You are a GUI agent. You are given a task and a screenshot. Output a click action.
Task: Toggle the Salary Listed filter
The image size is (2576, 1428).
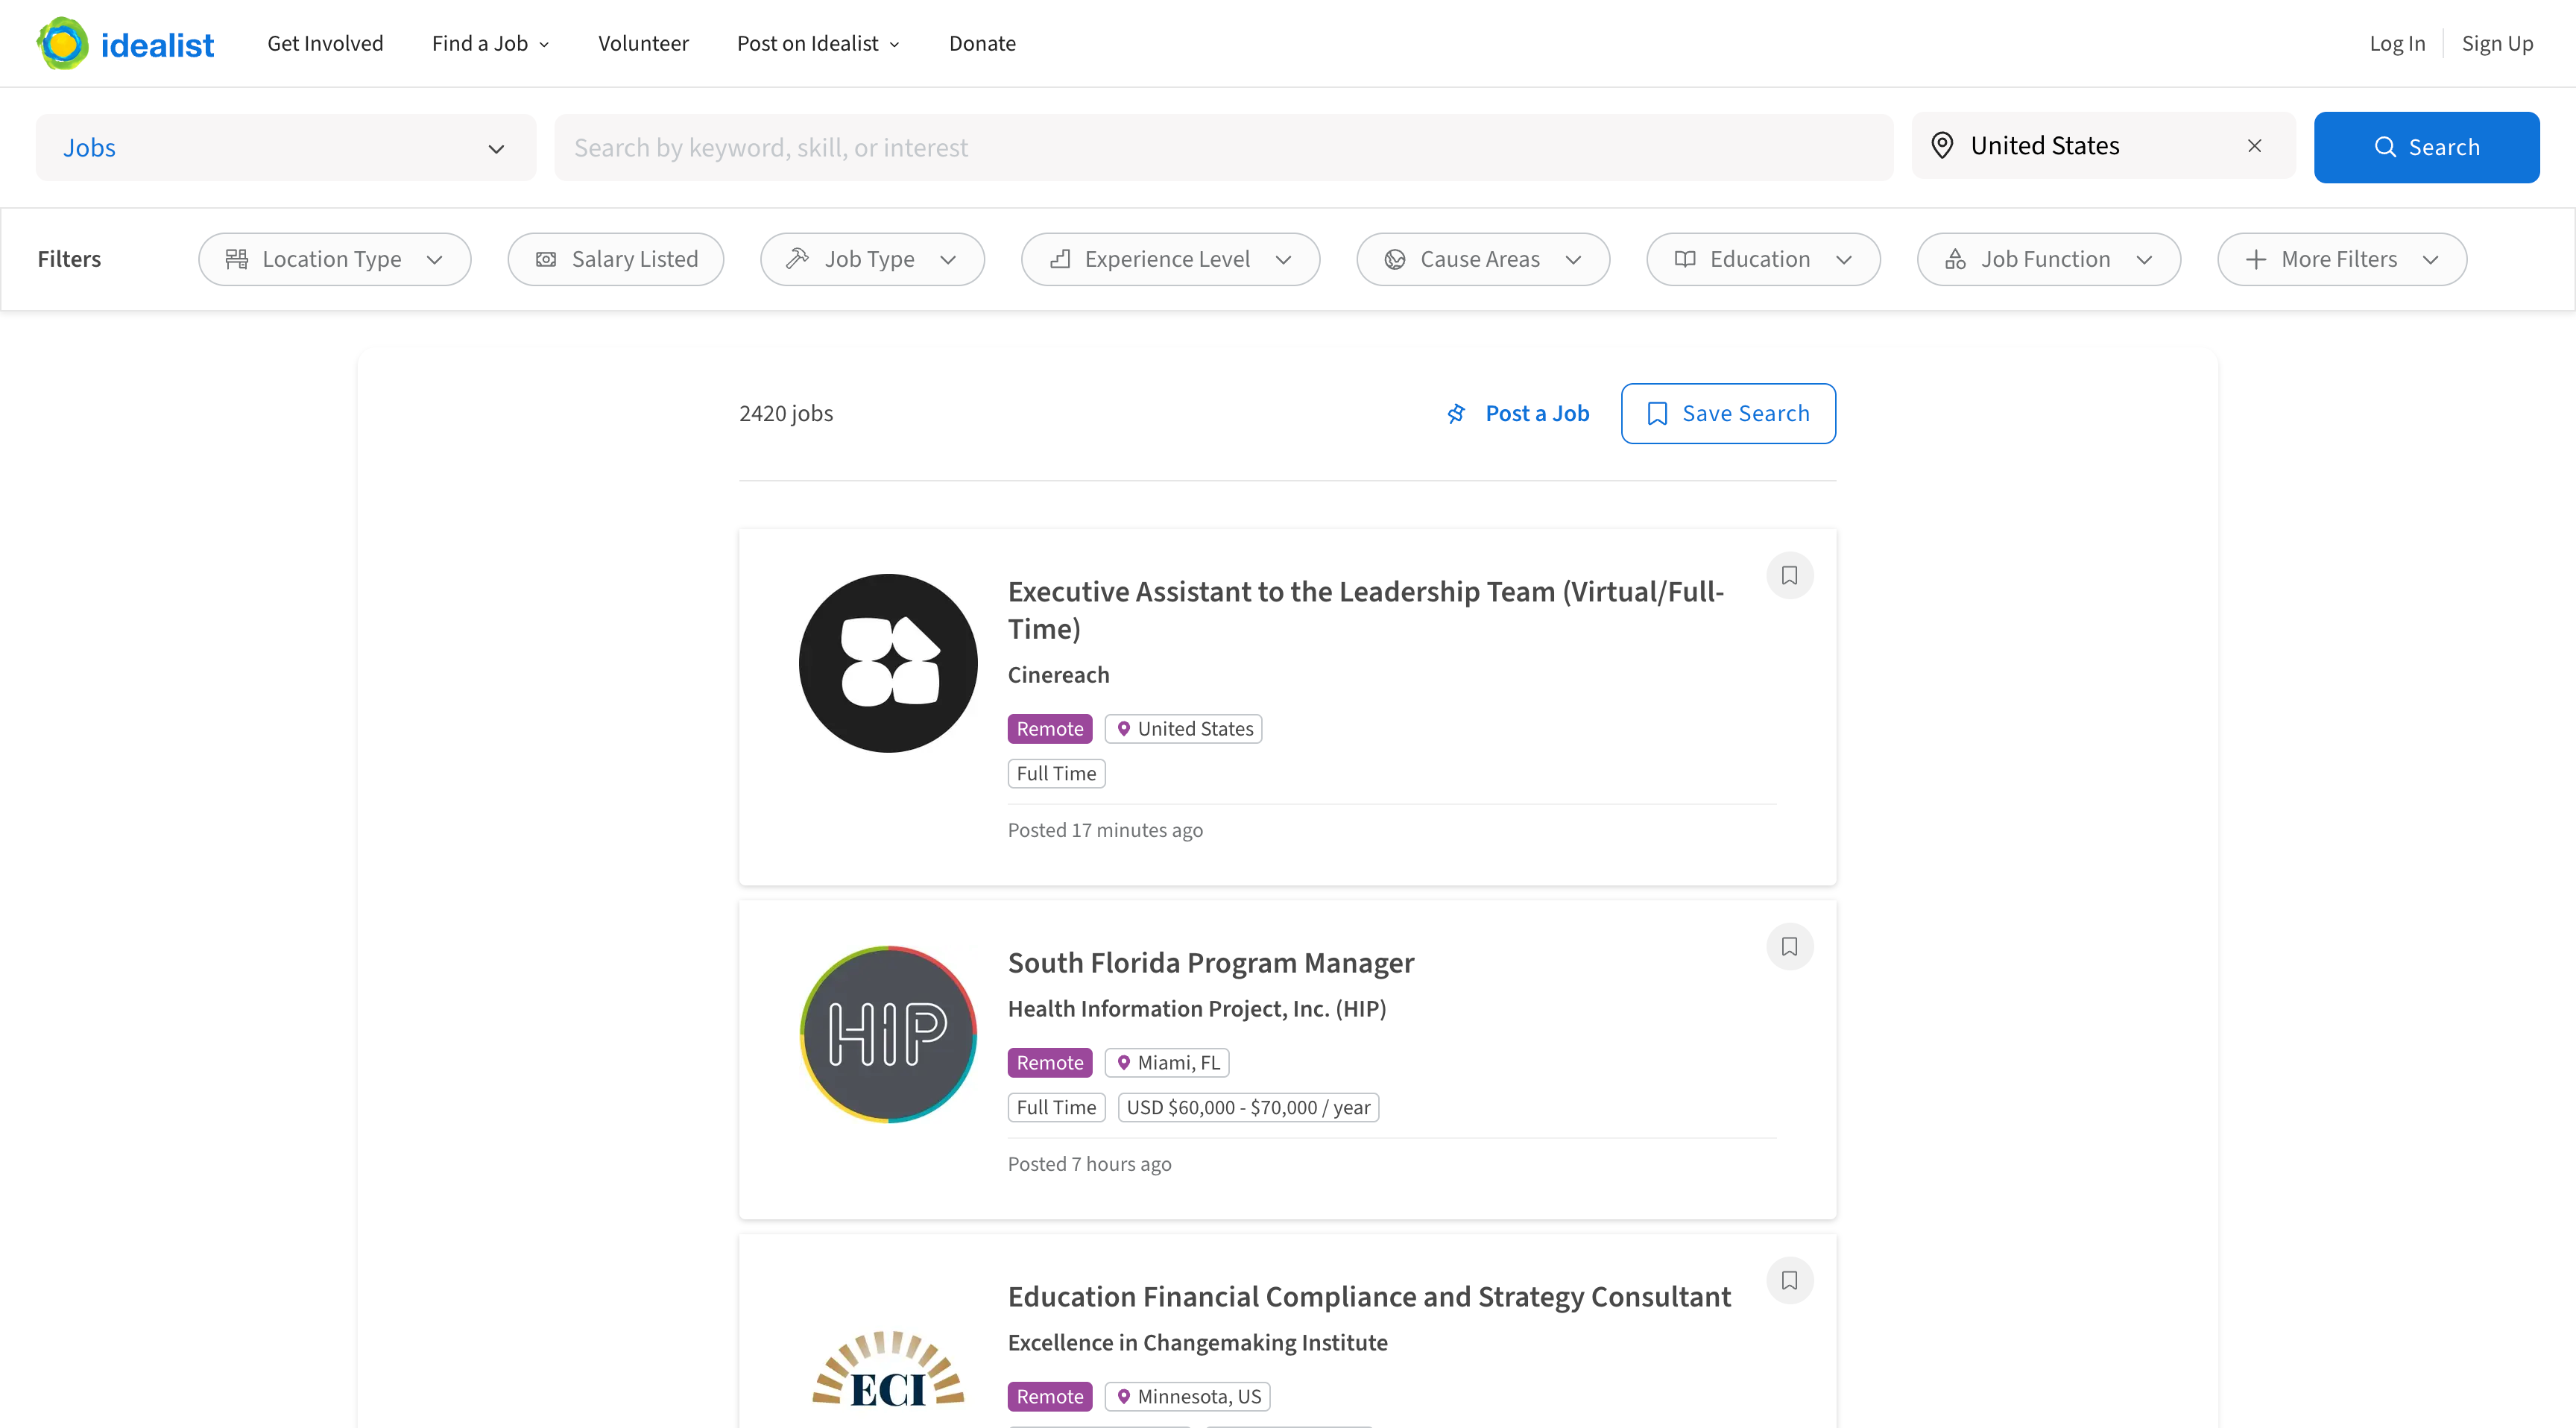point(616,259)
